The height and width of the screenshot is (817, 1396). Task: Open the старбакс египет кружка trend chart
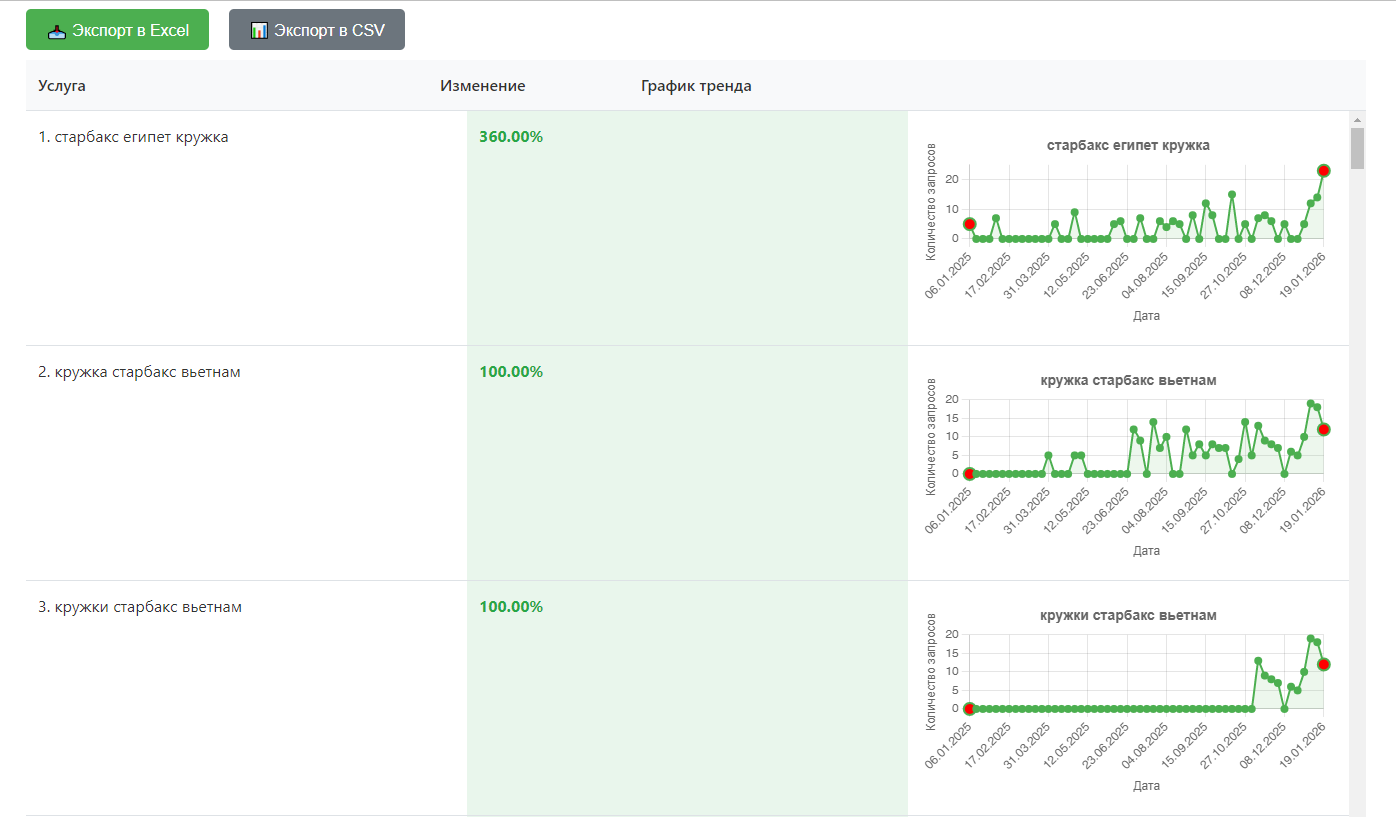pyautogui.click(x=1128, y=229)
